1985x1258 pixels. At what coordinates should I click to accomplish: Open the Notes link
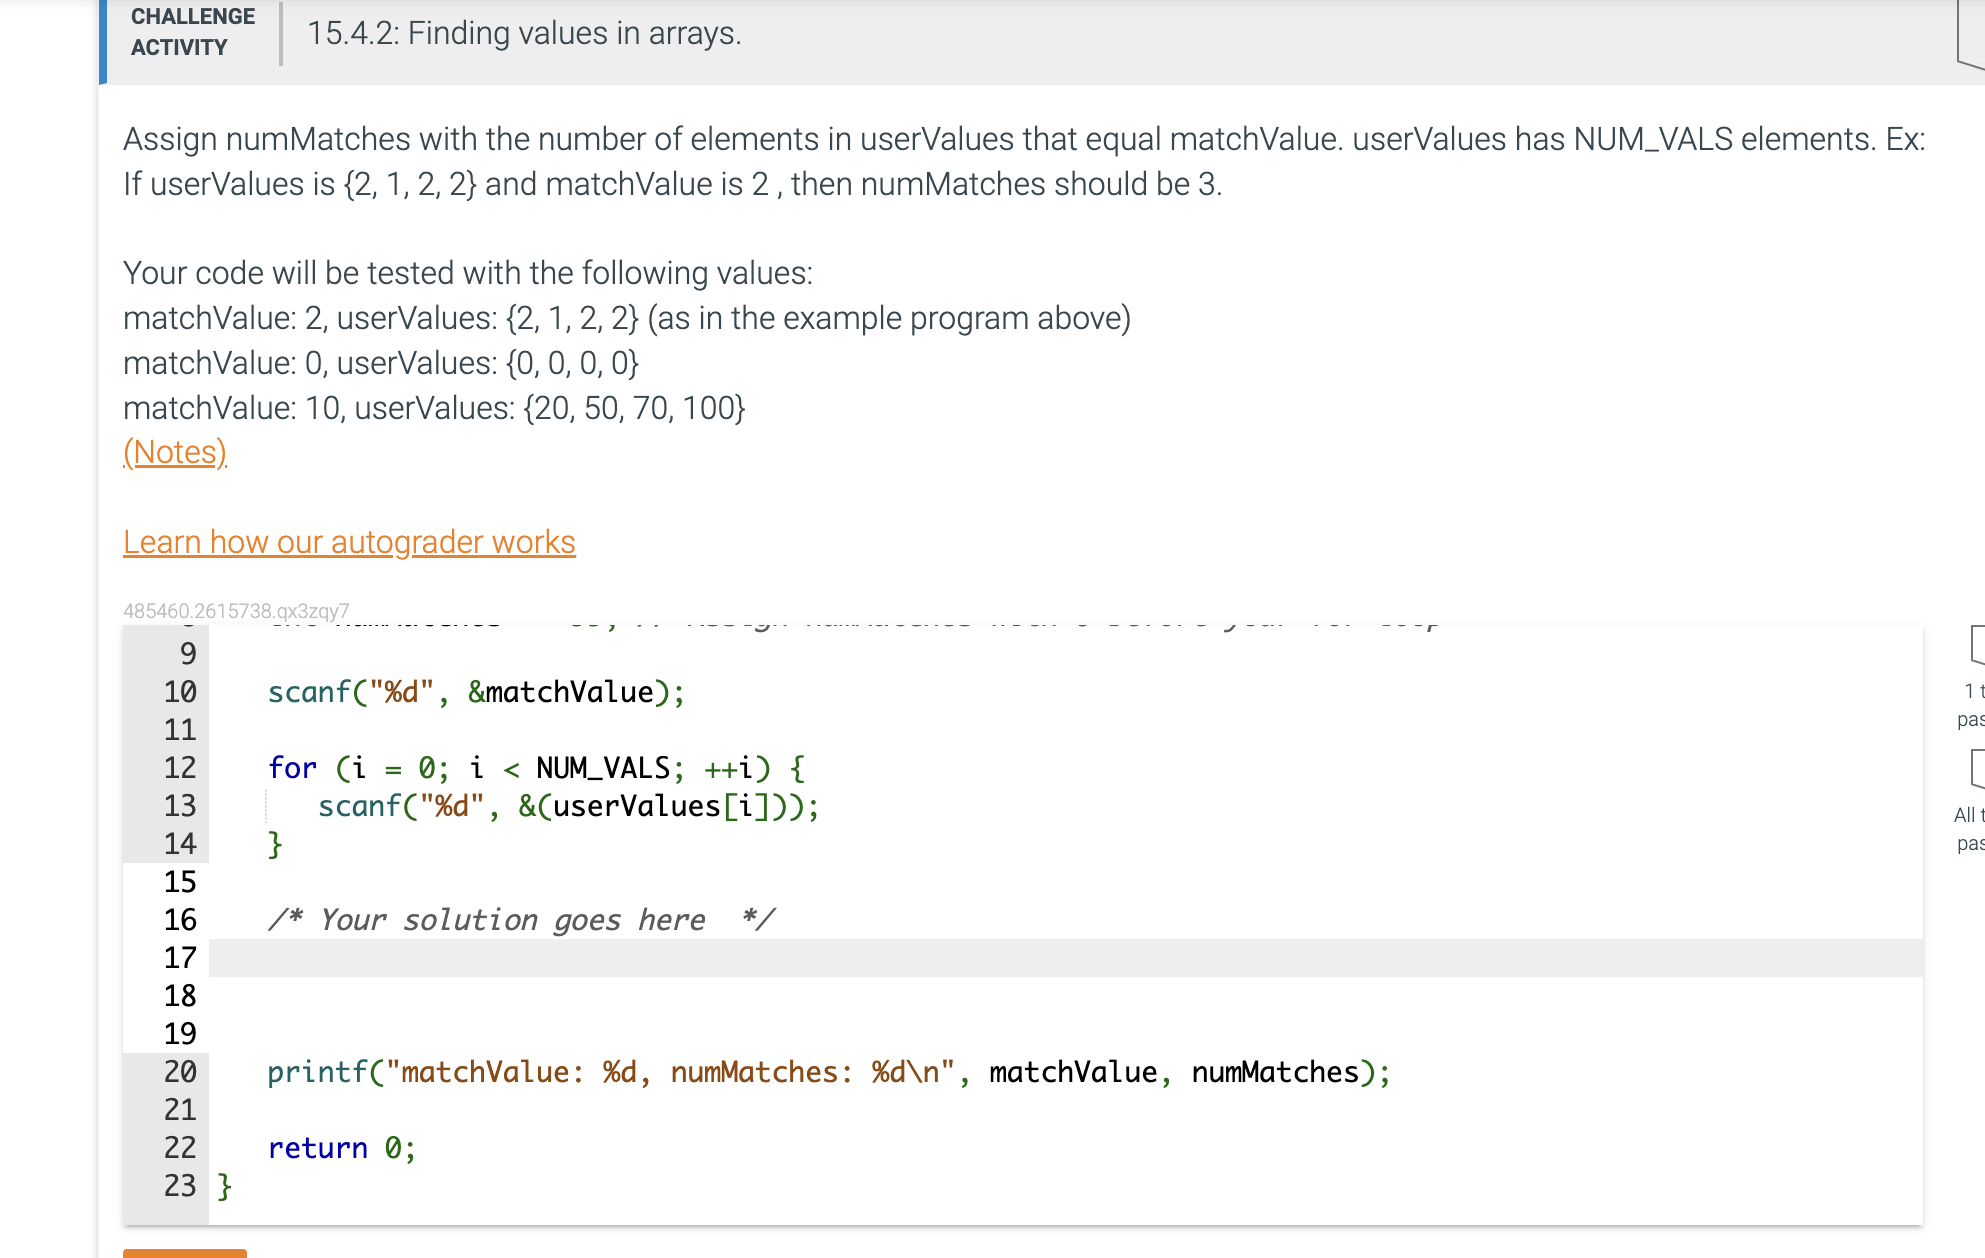point(175,452)
